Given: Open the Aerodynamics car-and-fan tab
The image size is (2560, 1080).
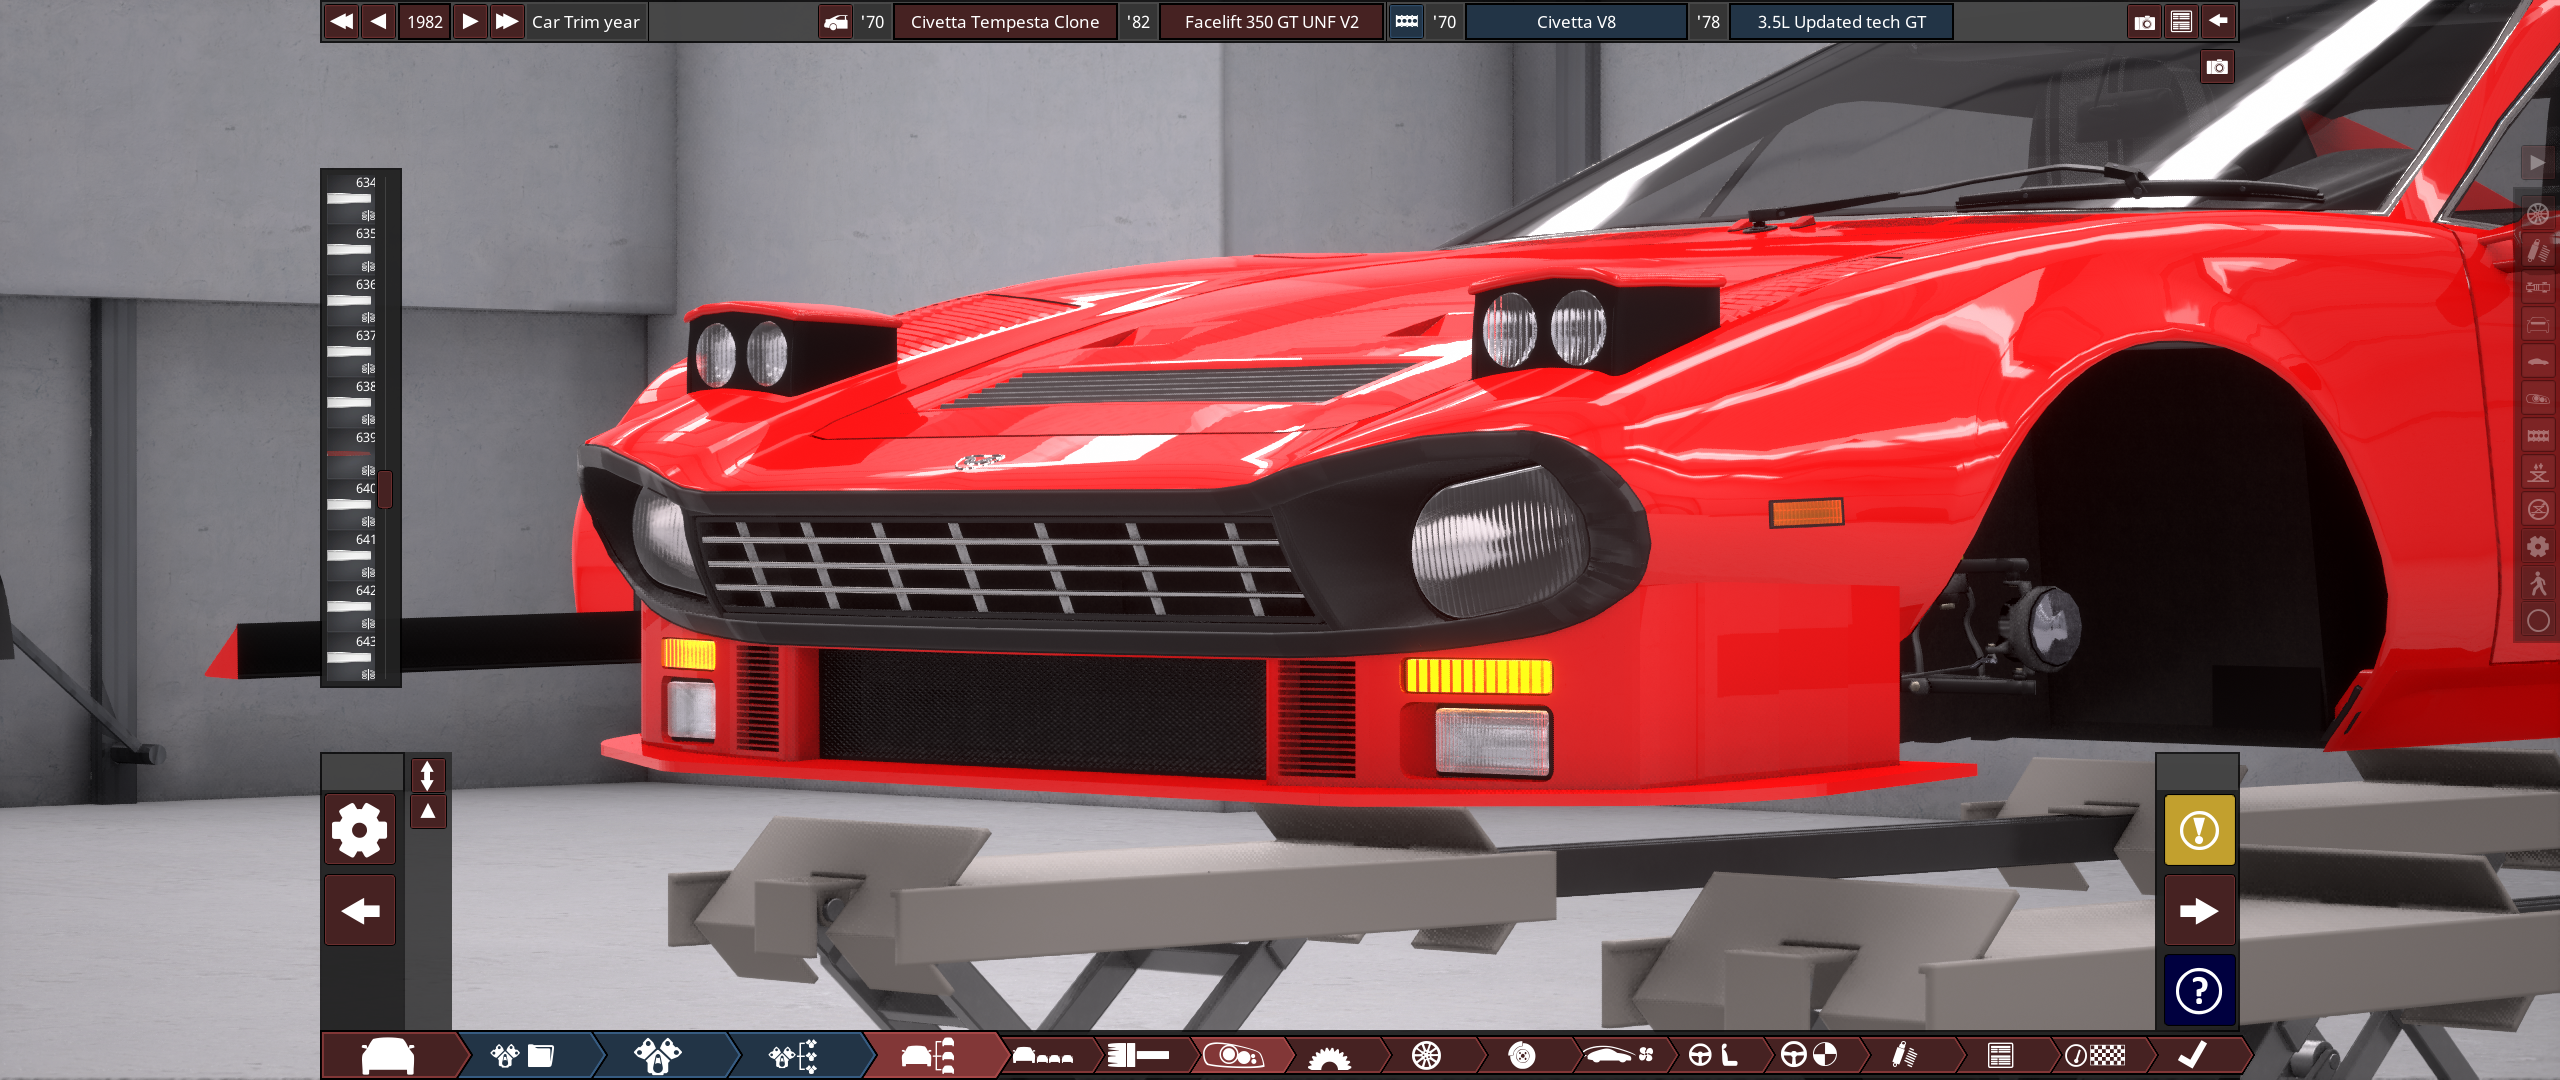Looking at the screenshot, I should [x=1617, y=1055].
